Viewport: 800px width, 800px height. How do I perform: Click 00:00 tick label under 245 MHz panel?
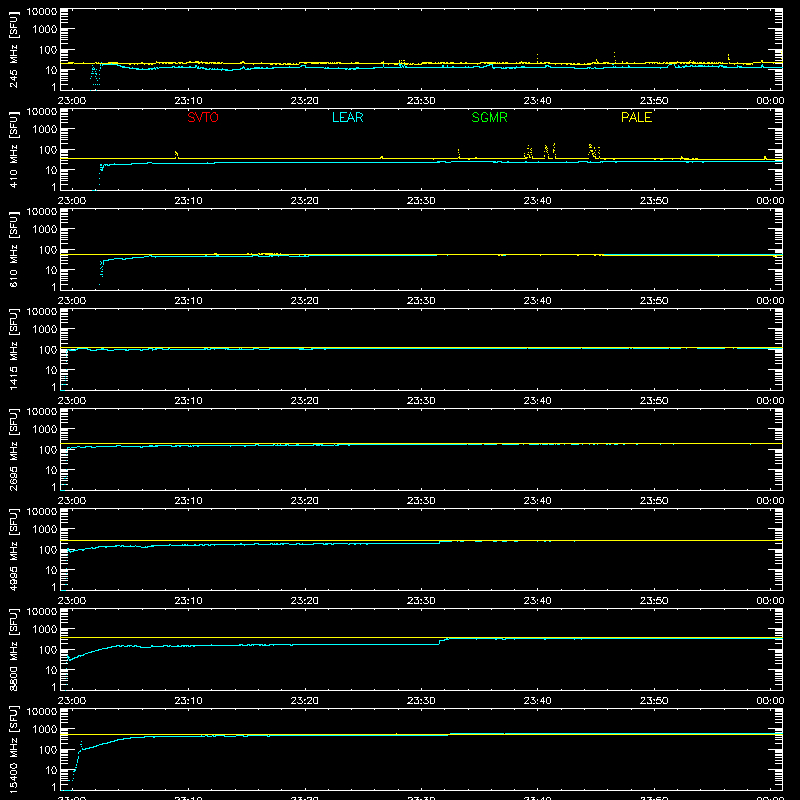pyautogui.click(x=770, y=101)
